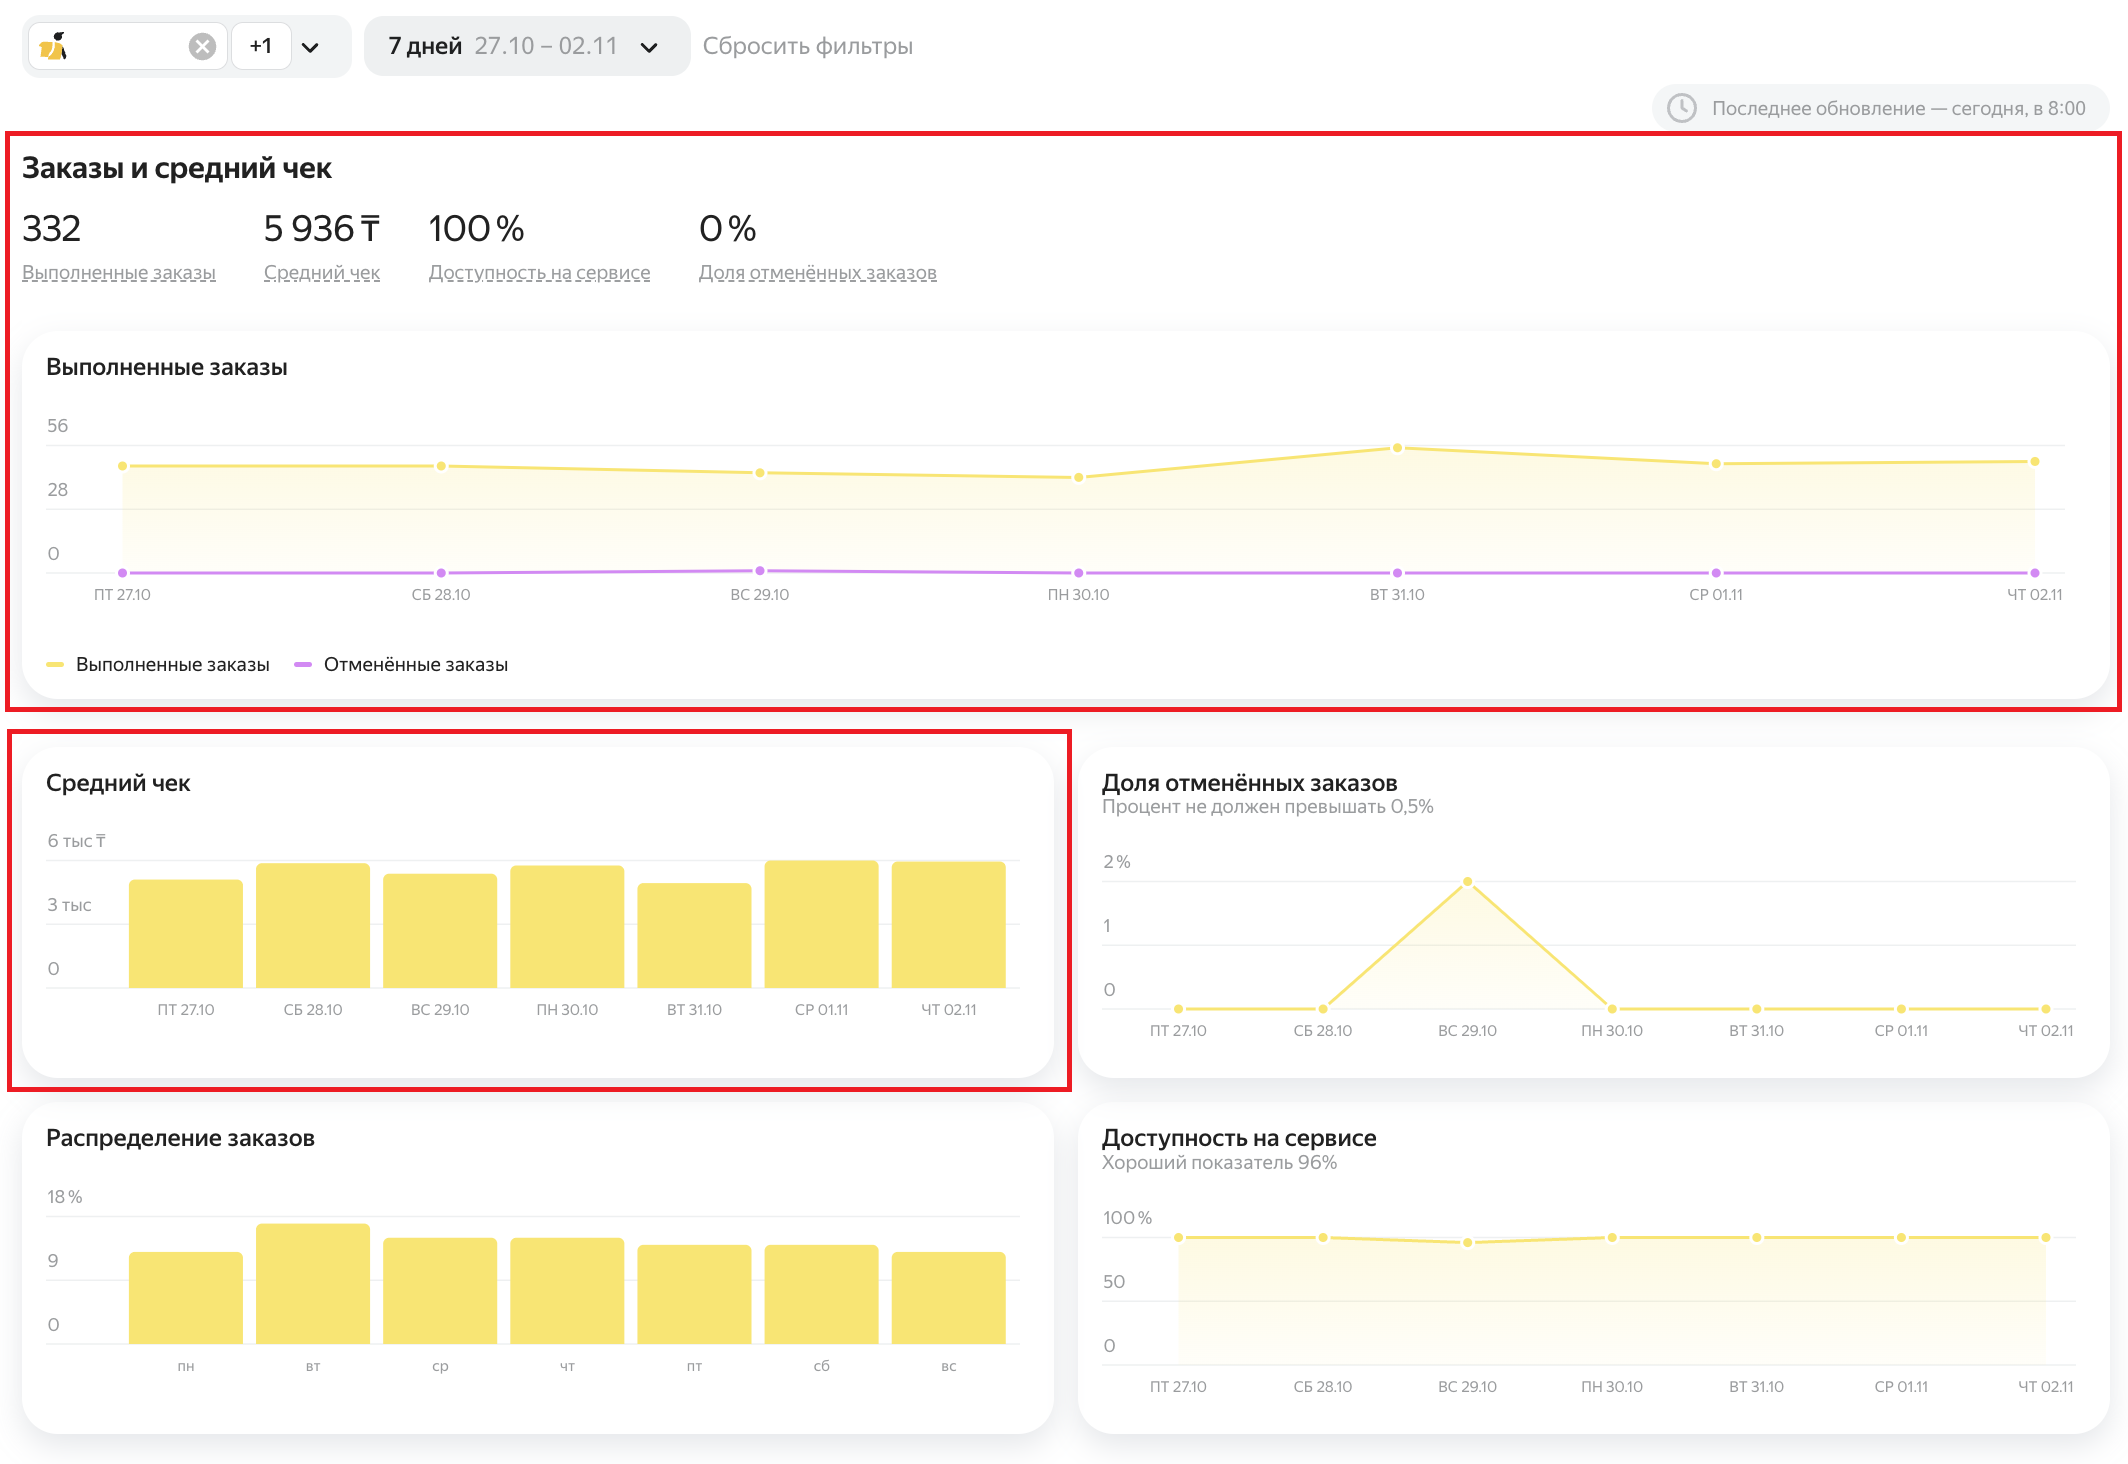Expand the restaurant filter dropdown chevron
Image resolution: width=2128 pixels, height=1464 pixels.
click(x=311, y=47)
